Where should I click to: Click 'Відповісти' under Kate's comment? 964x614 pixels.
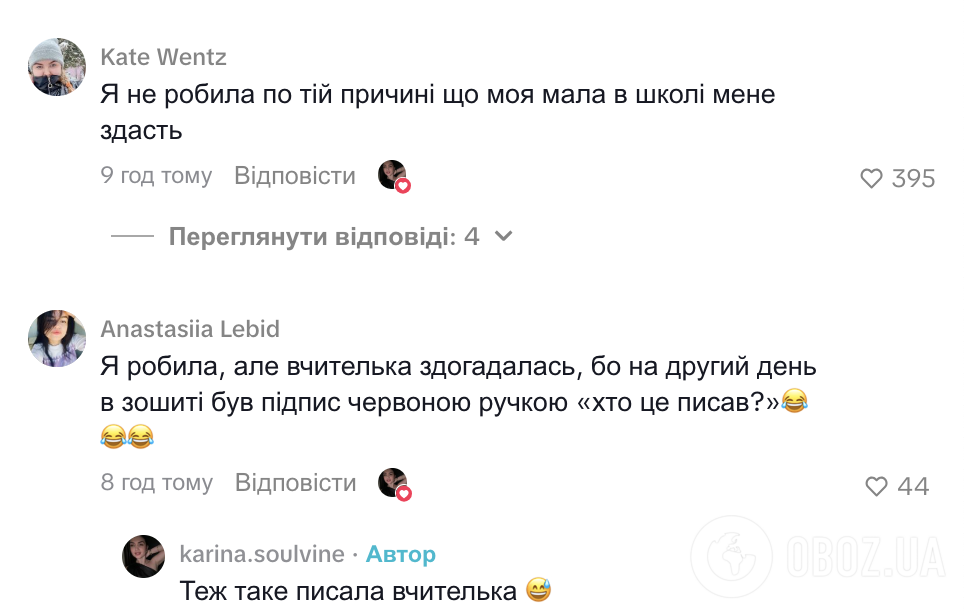[294, 175]
